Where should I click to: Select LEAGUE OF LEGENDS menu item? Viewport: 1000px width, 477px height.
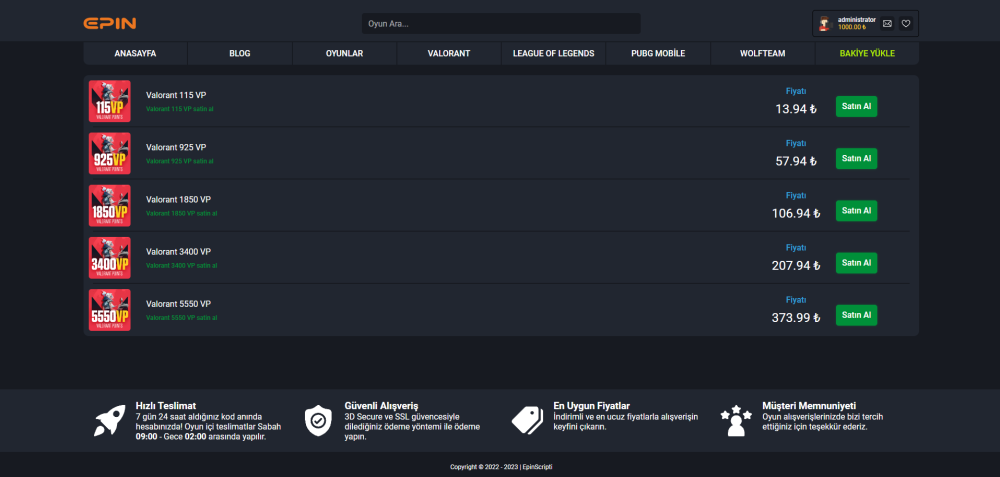(x=554, y=54)
